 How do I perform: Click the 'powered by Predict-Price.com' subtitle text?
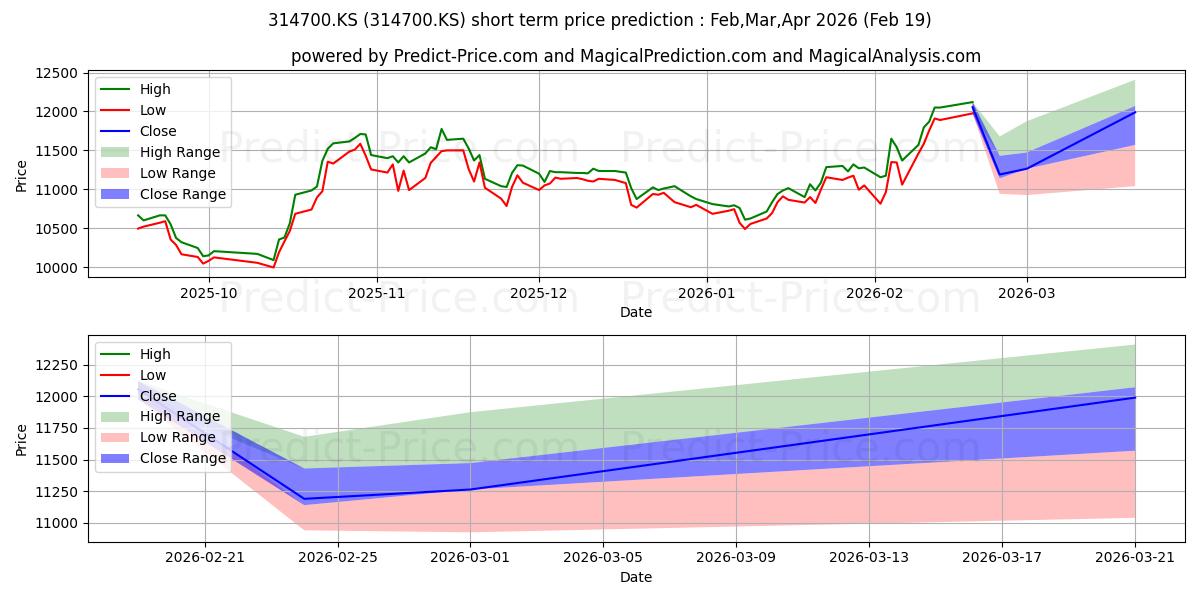(636, 56)
